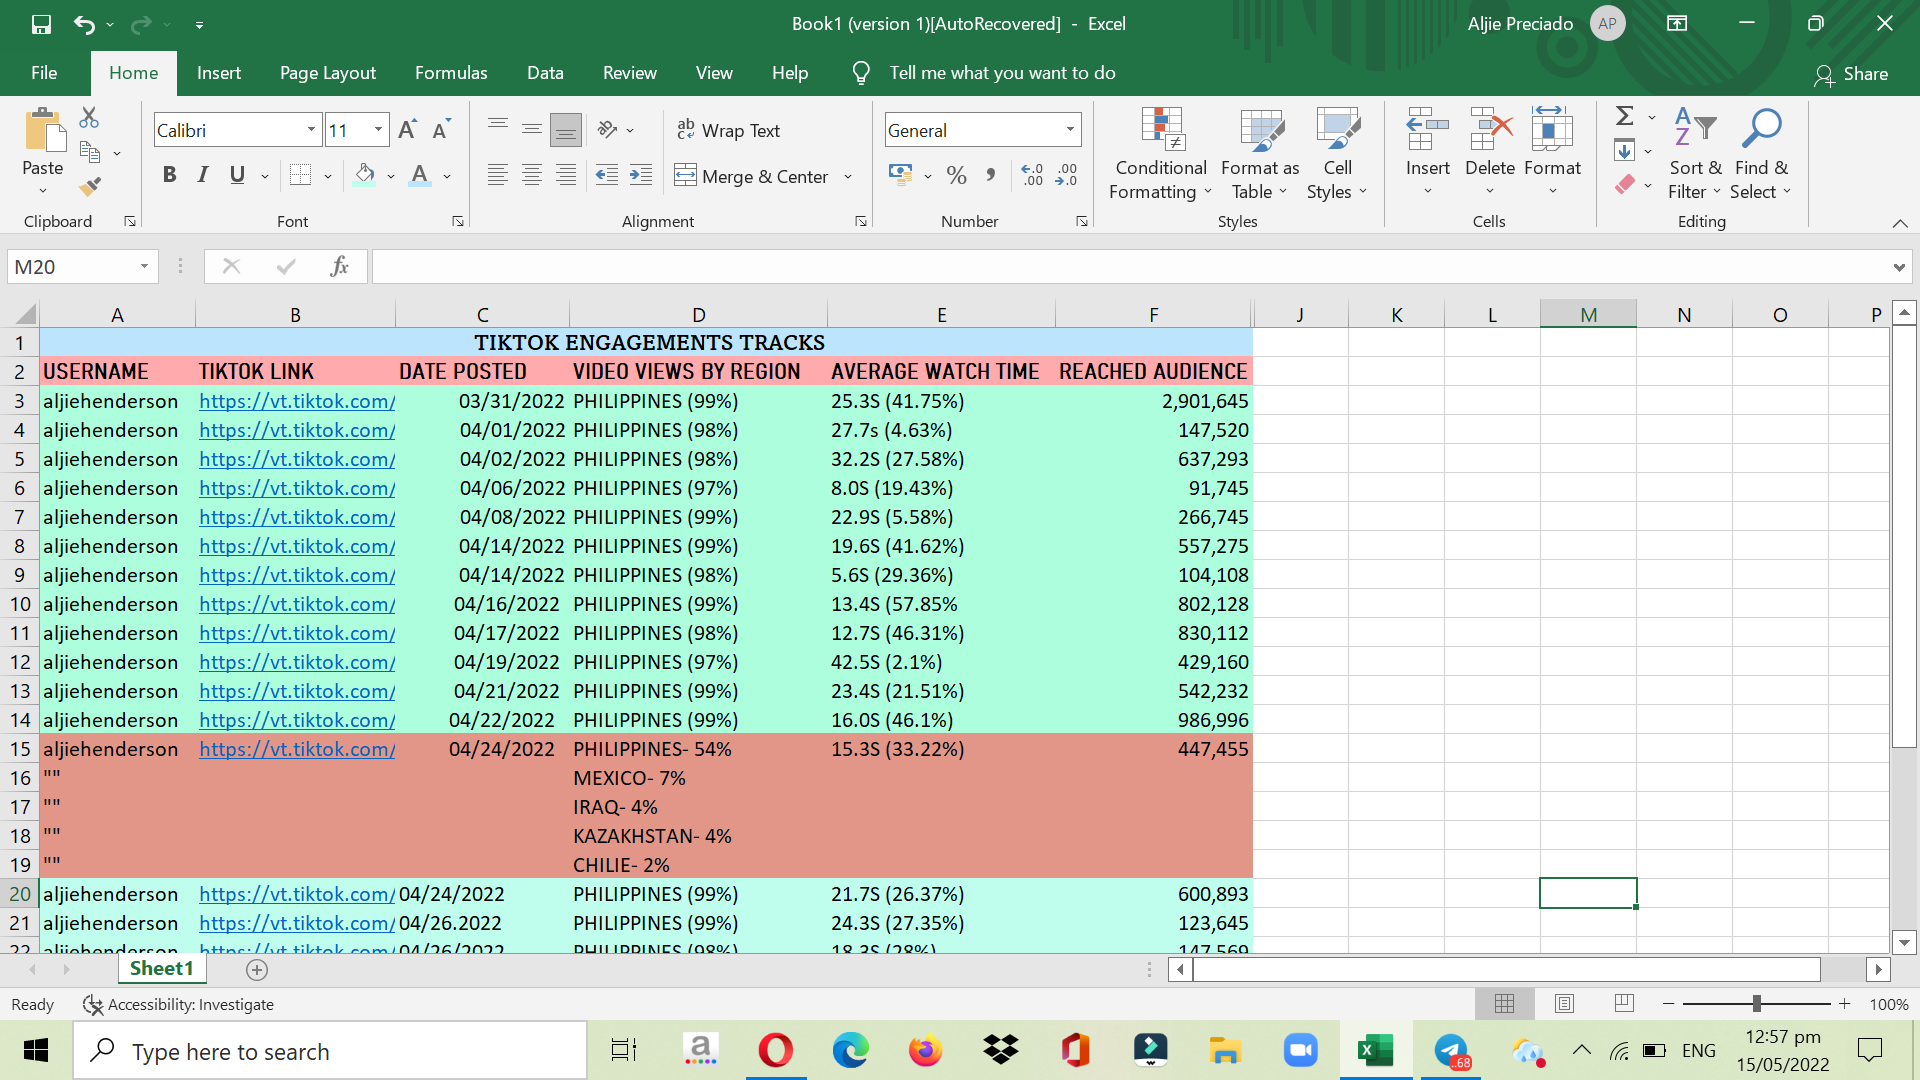This screenshot has height=1080, width=1920.
Task: Click the Insert Function fx icon
Action: [x=339, y=266]
